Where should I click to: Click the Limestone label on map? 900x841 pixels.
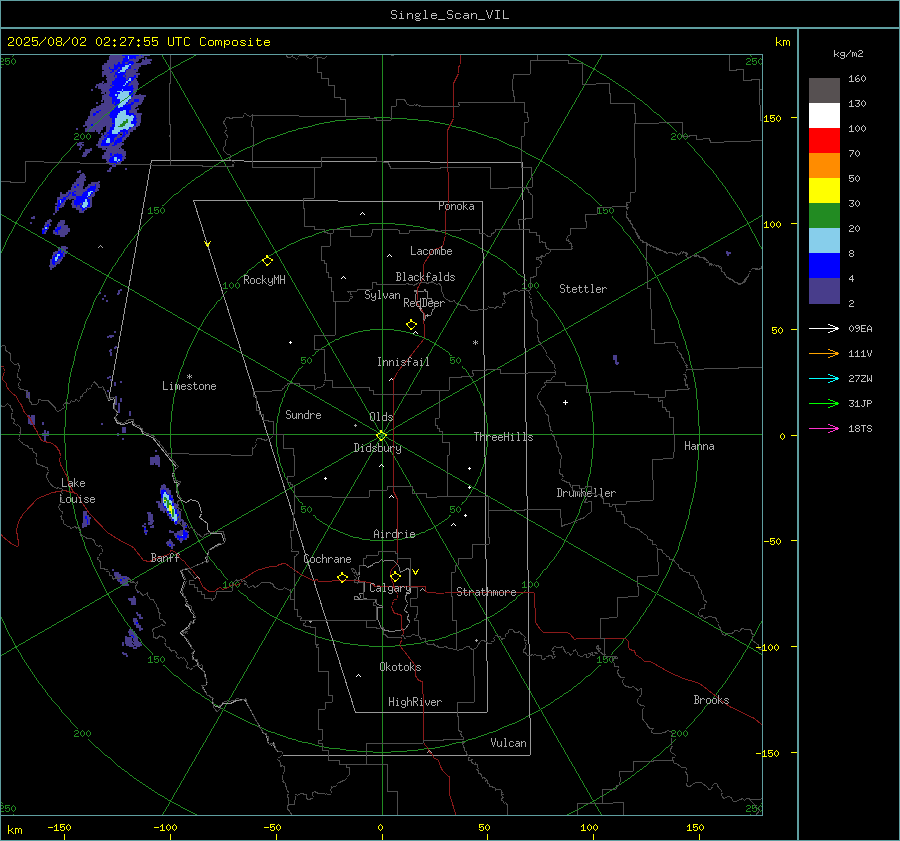point(189,386)
